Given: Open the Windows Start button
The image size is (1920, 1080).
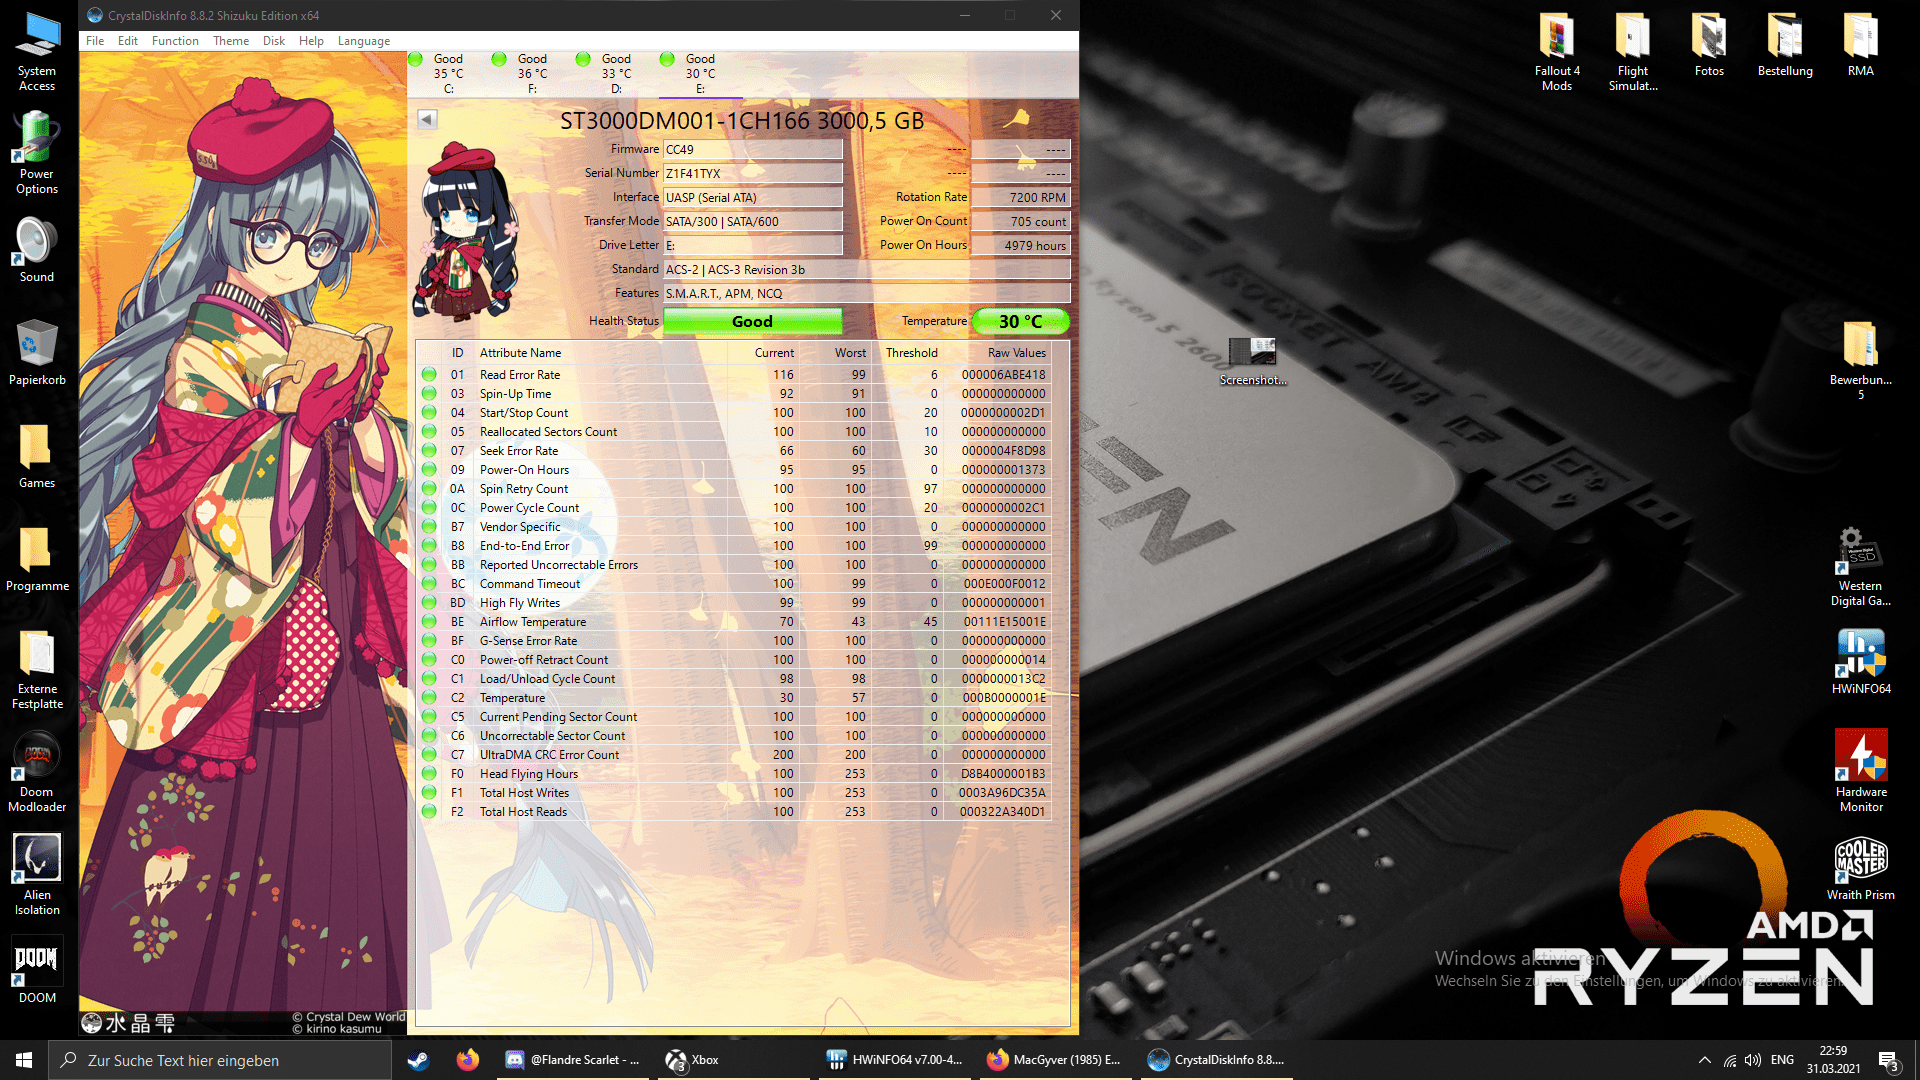Looking at the screenshot, I should pos(24,1060).
